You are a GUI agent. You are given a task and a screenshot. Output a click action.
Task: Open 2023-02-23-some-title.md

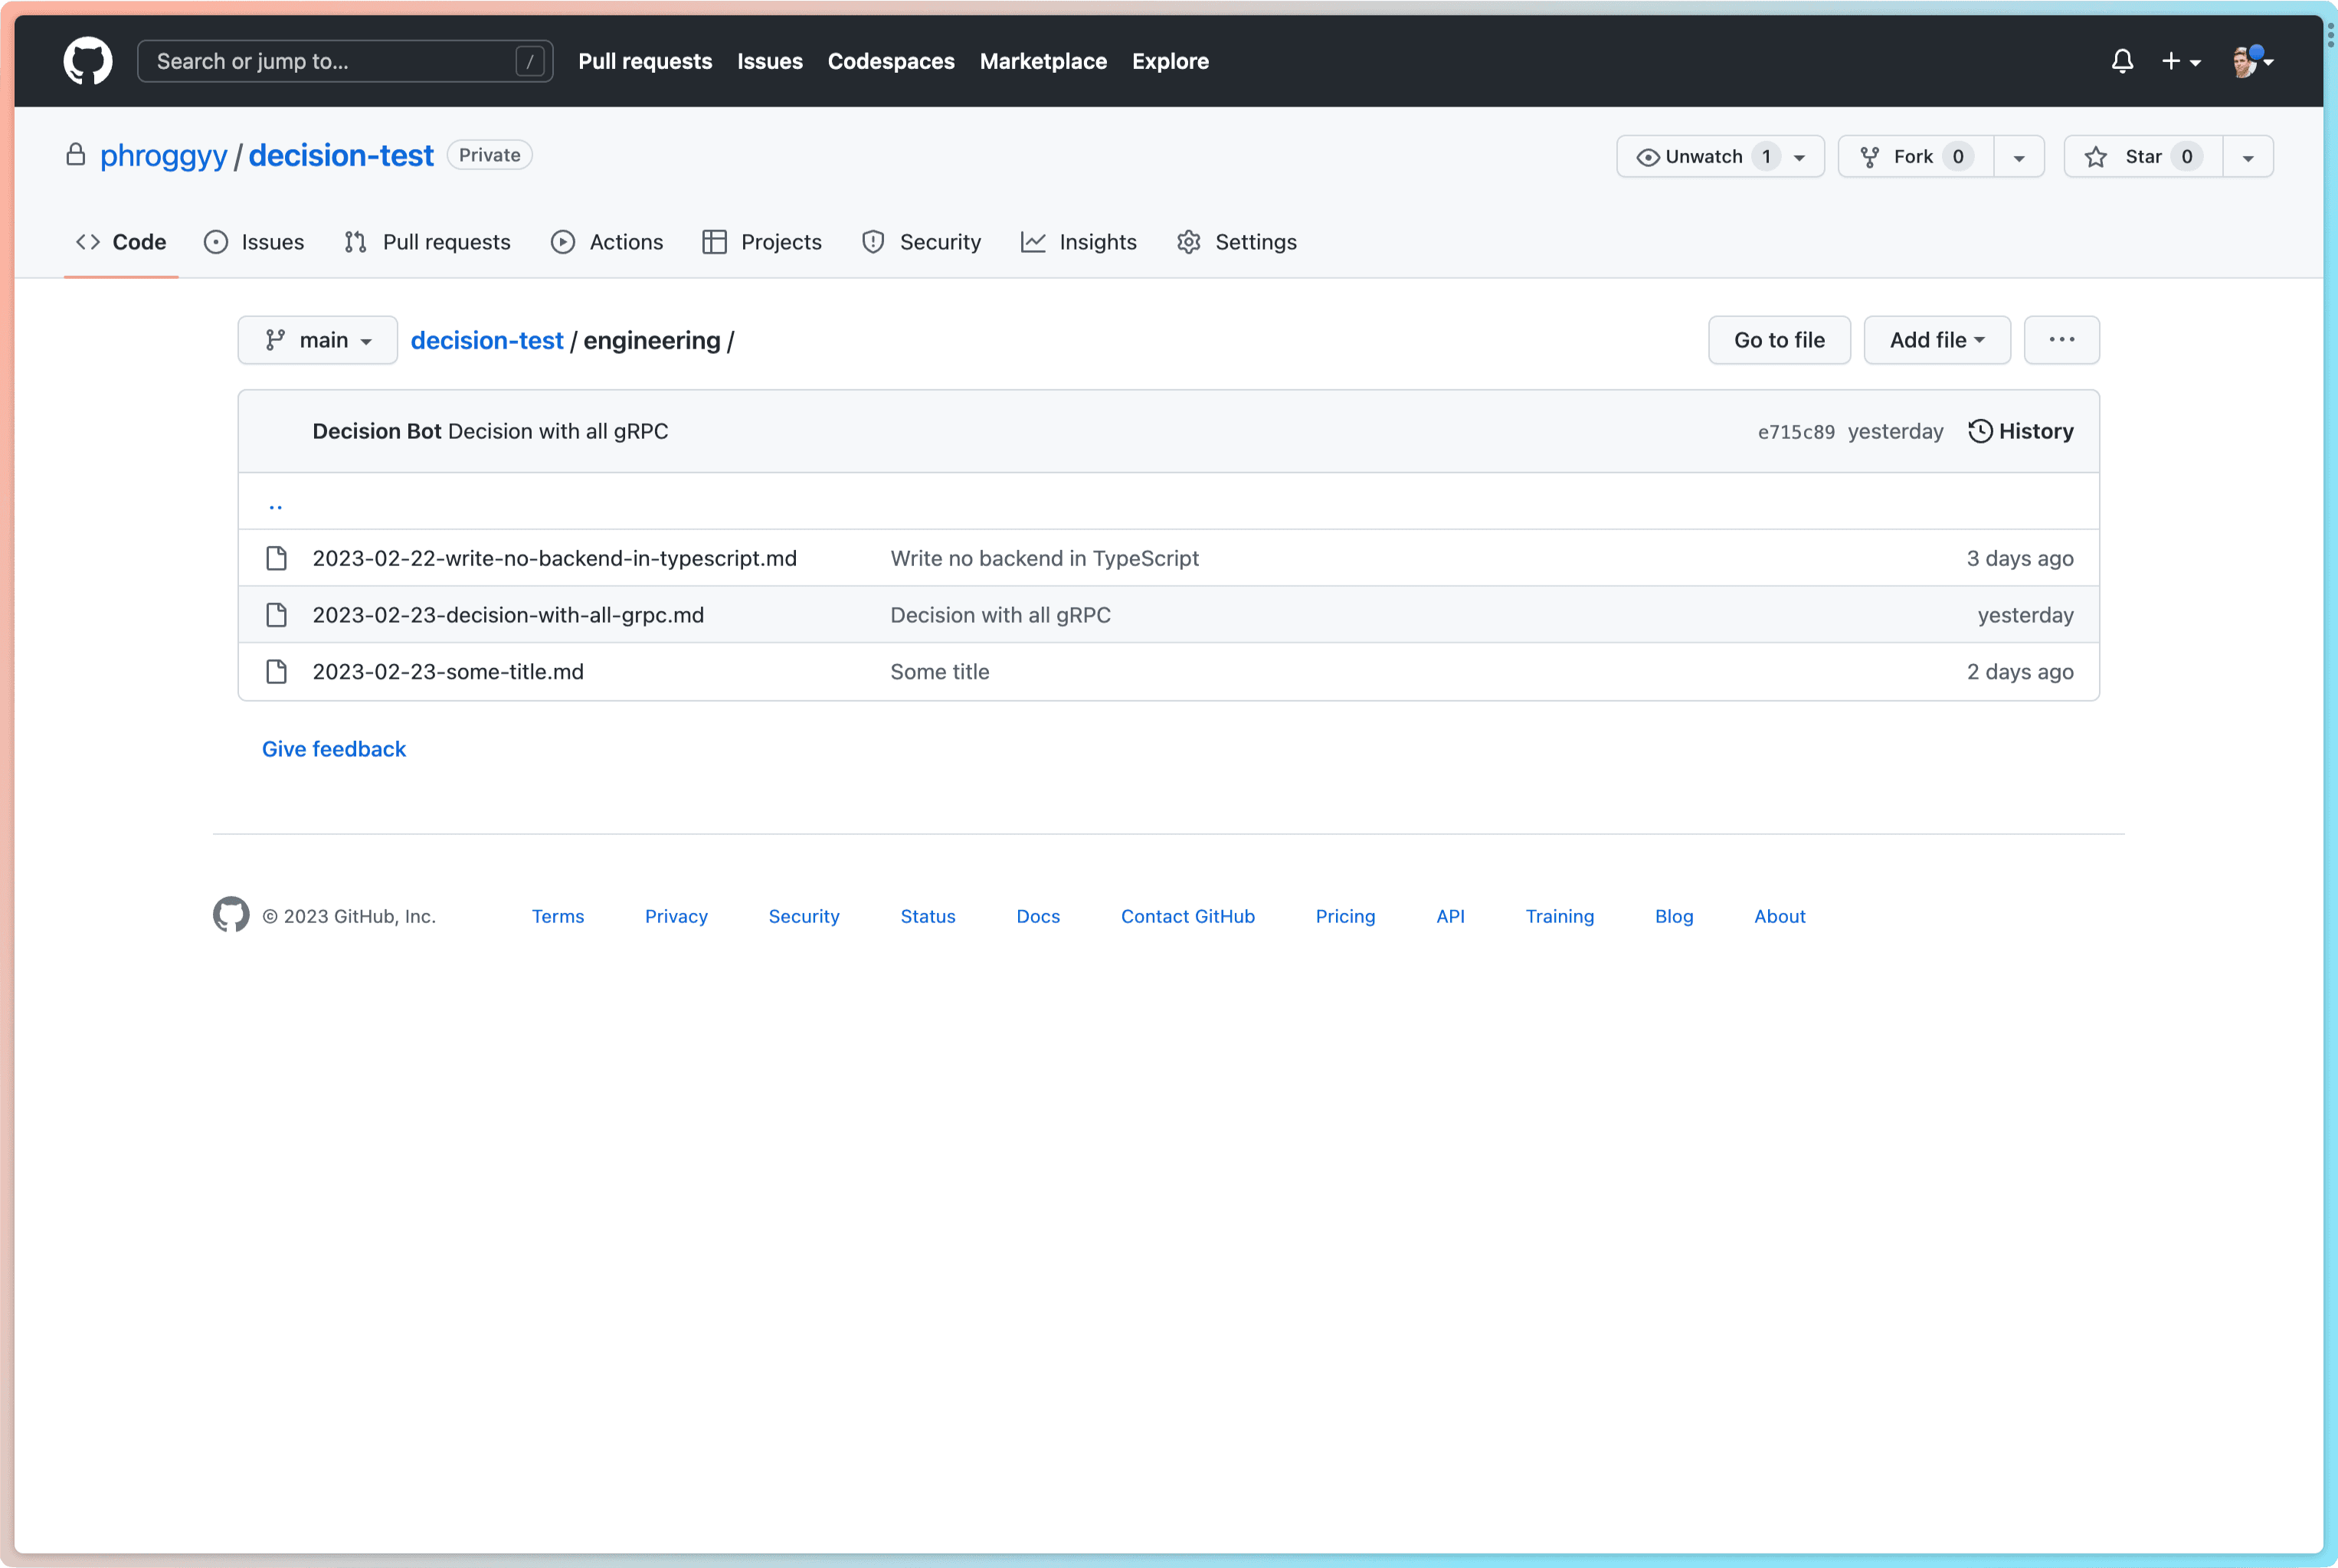(x=448, y=672)
